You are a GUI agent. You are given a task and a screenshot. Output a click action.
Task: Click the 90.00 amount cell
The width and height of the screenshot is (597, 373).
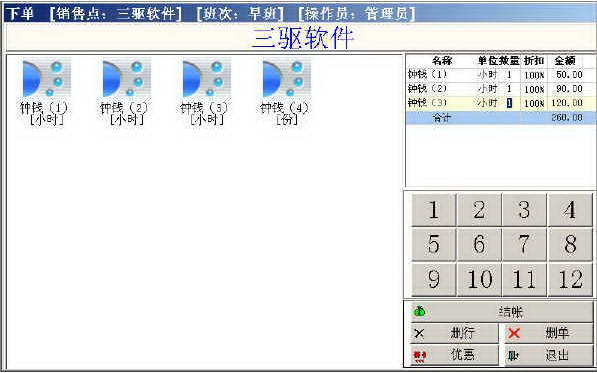point(569,89)
